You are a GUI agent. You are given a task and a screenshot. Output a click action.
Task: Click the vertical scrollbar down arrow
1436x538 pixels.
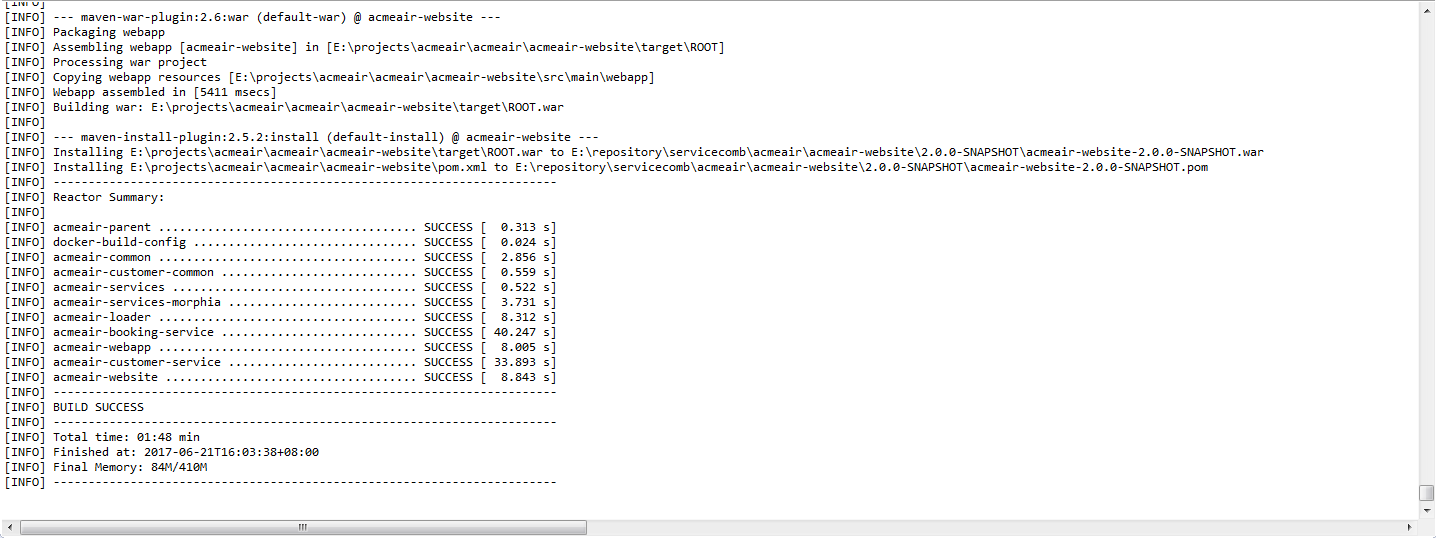(x=1427, y=511)
